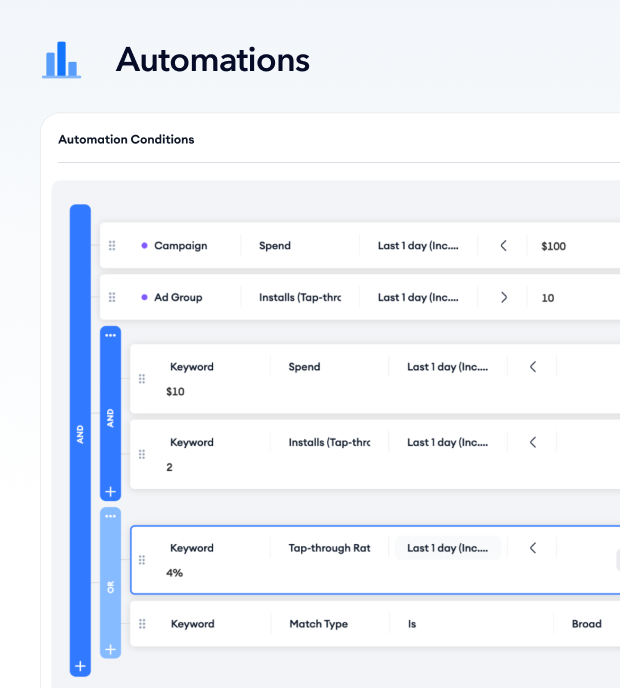Change less-than operator in Campaign row
The height and width of the screenshot is (688, 620).
tap(503, 245)
